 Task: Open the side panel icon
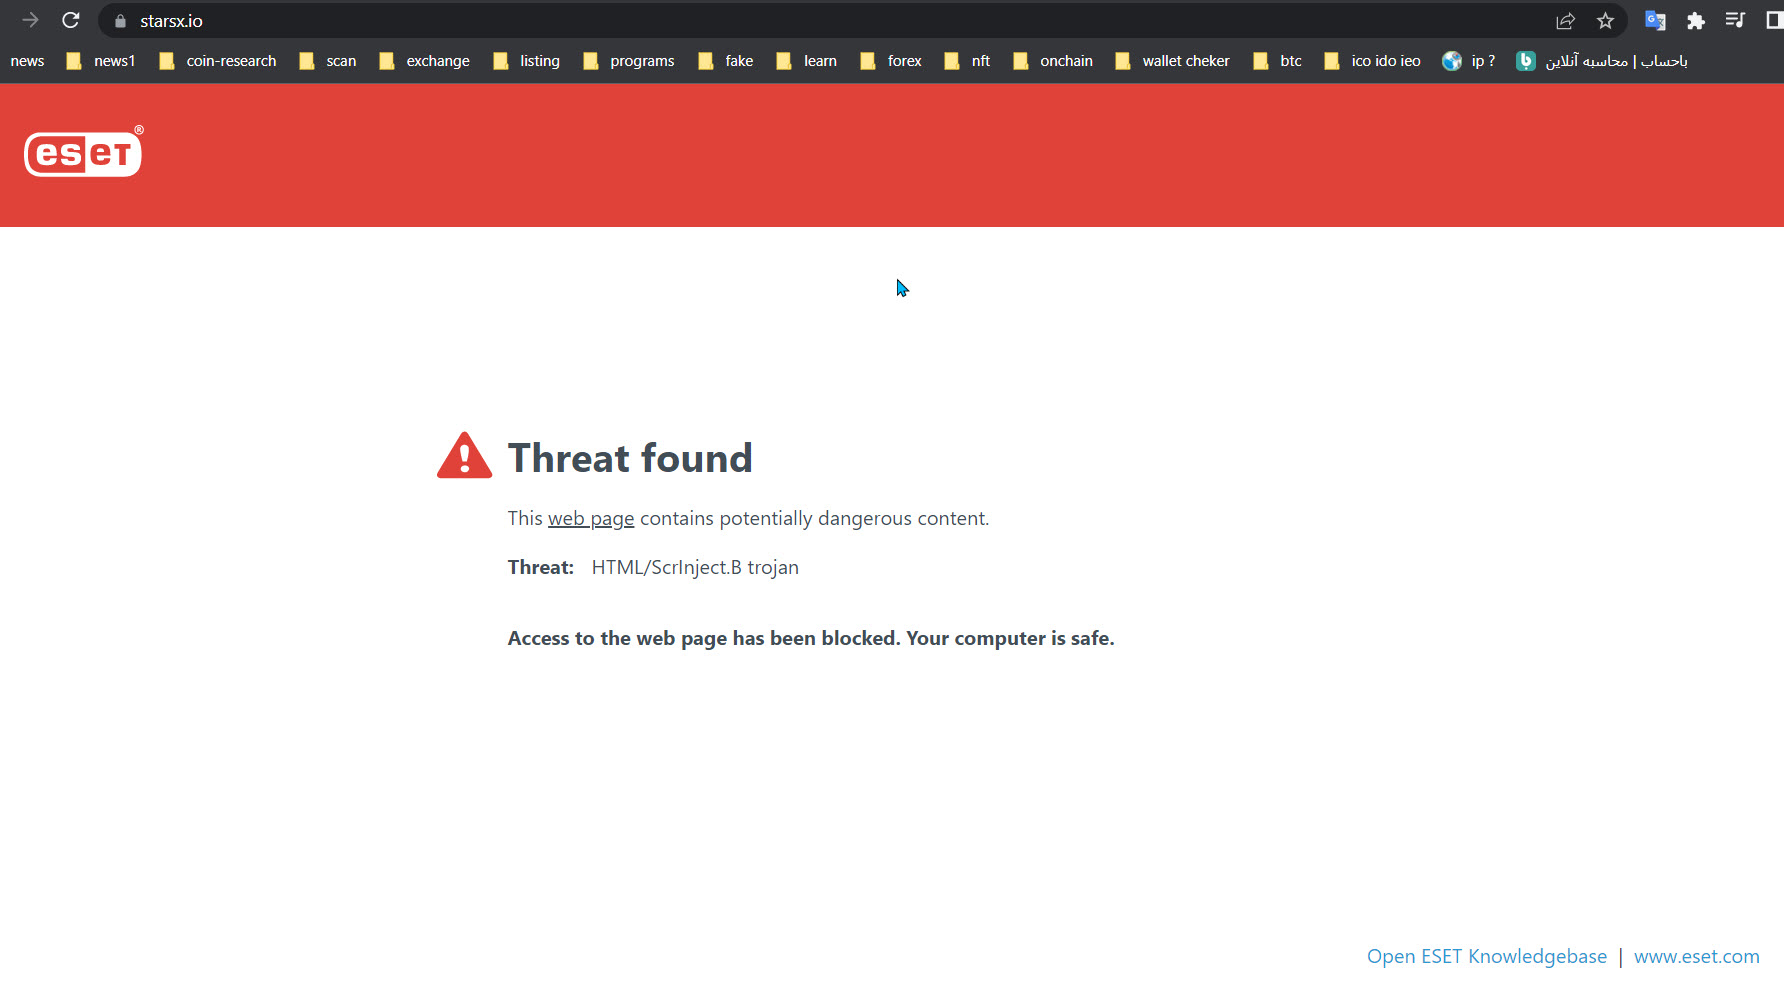(x=1775, y=20)
